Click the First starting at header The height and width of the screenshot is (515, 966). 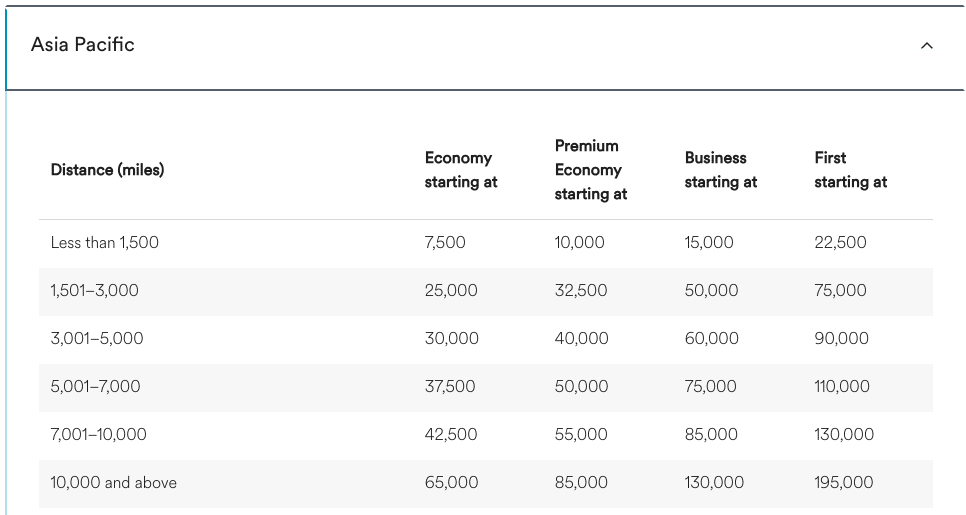pos(850,170)
